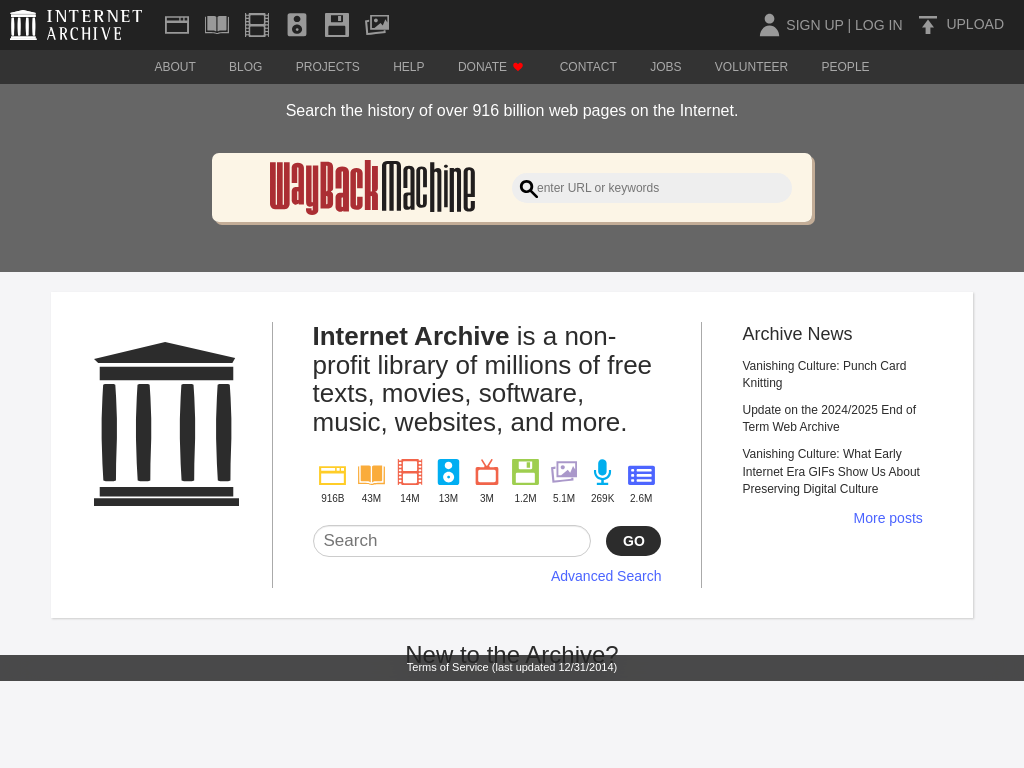Open the Web icon in top navigation
Screen dimensions: 1024x768
point(177,25)
